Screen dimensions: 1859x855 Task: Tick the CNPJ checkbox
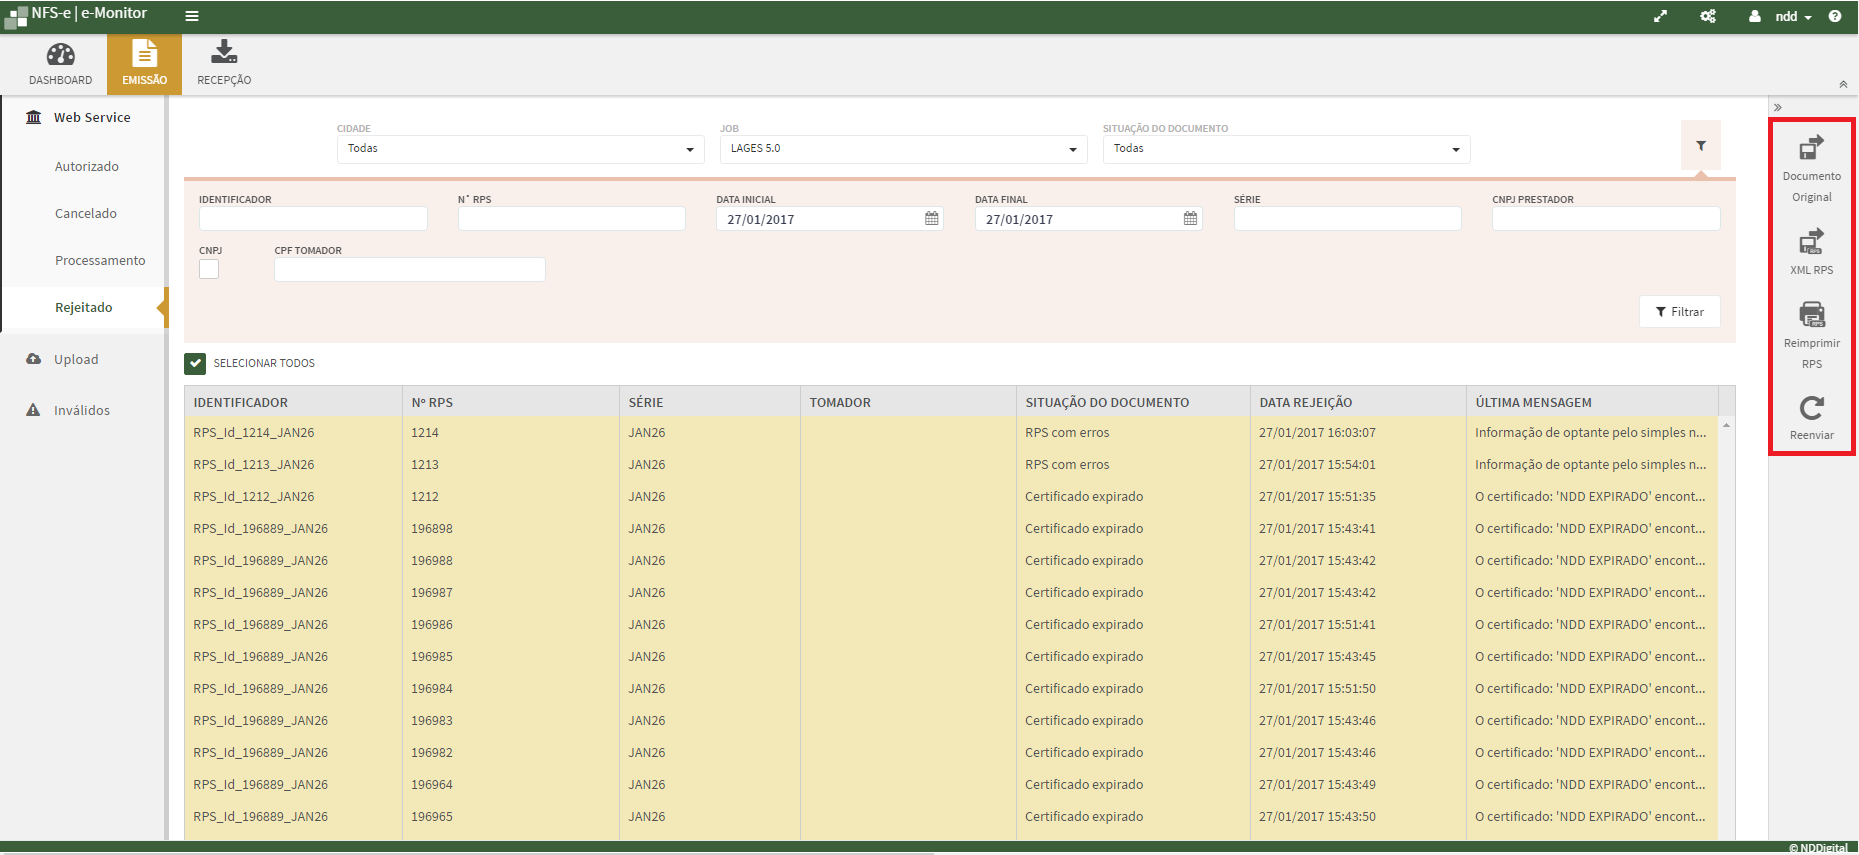pyautogui.click(x=209, y=269)
